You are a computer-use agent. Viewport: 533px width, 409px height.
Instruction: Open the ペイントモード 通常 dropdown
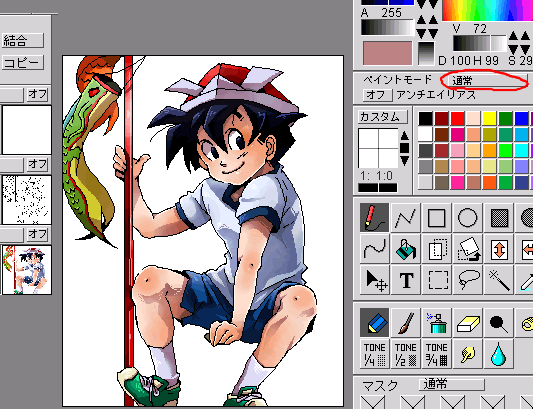point(487,80)
